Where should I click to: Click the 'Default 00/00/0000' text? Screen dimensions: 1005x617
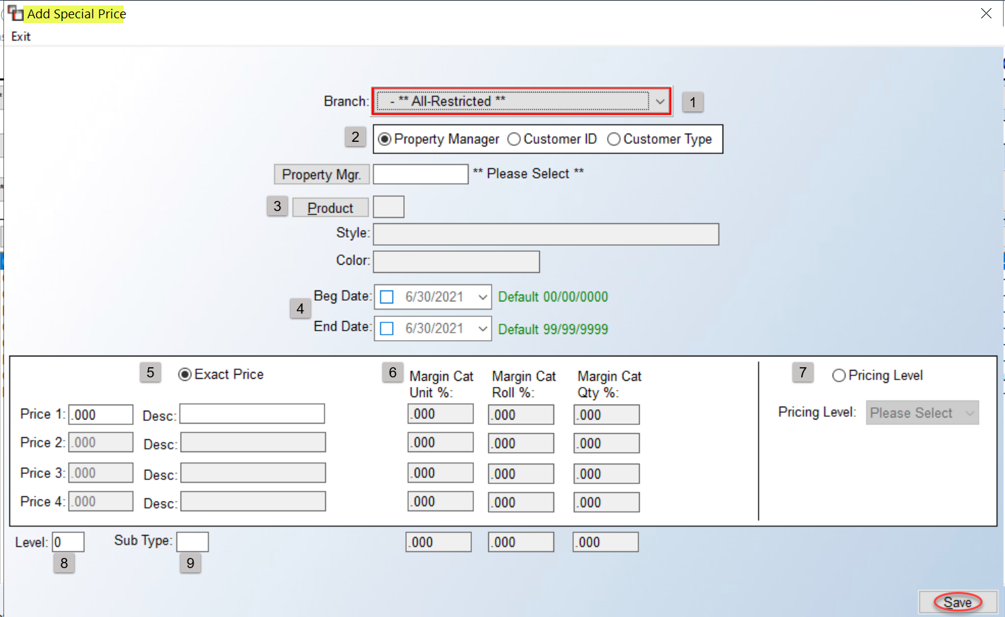pyautogui.click(x=553, y=297)
